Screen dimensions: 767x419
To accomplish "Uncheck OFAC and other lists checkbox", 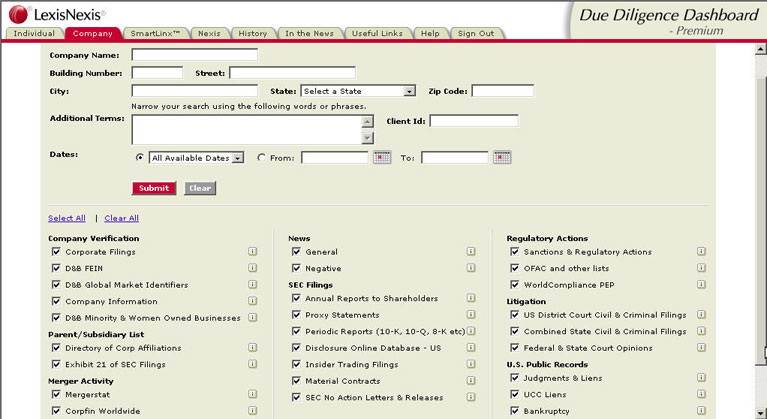I will [515, 268].
